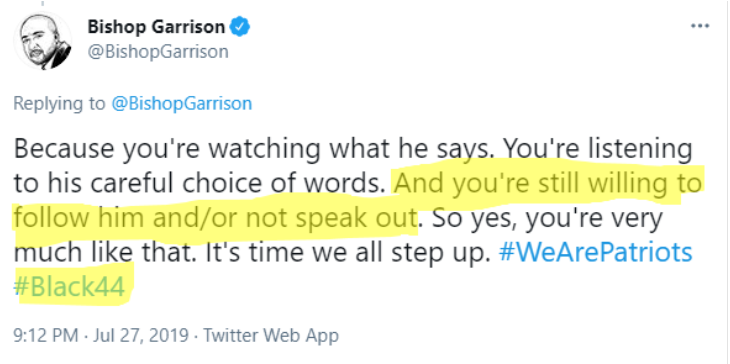Click the words to his careful choice of words
Screen dimensions: 730x364
click(x=201, y=184)
